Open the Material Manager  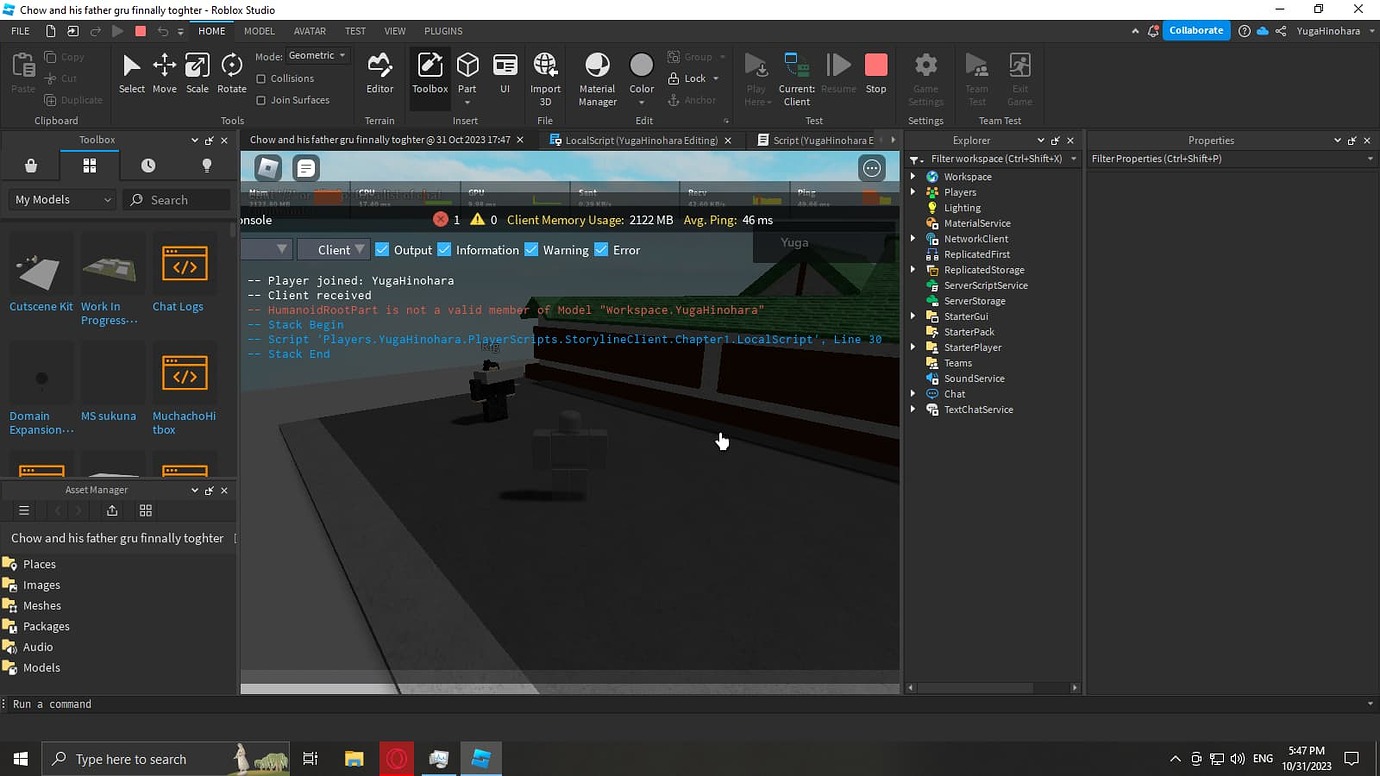coord(596,75)
